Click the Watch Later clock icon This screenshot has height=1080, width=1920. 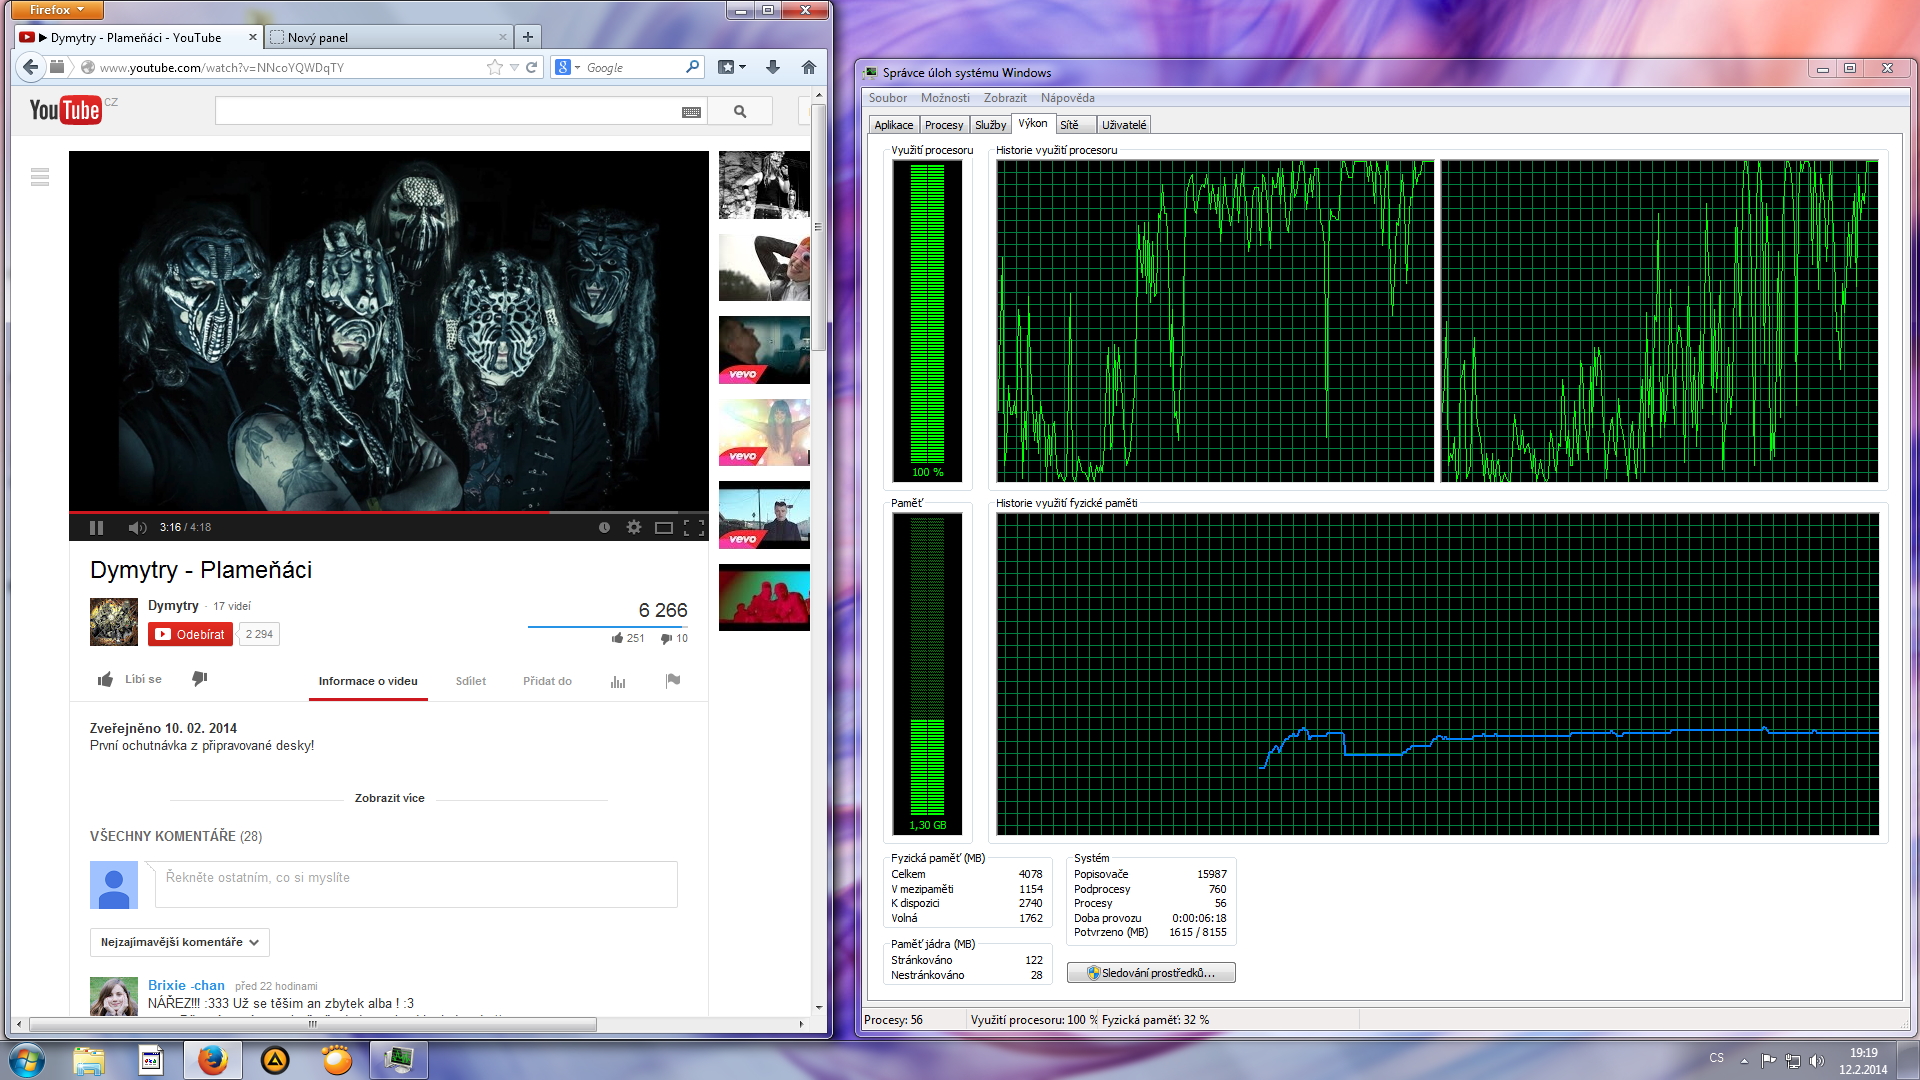pyautogui.click(x=604, y=527)
